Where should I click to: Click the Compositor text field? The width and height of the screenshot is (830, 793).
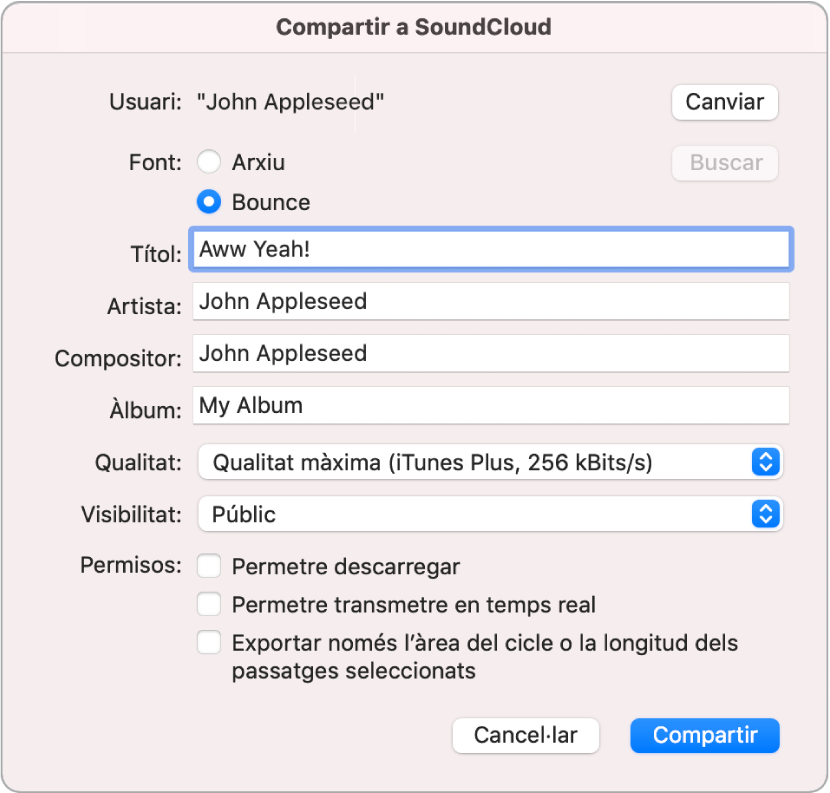pos(490,353)
